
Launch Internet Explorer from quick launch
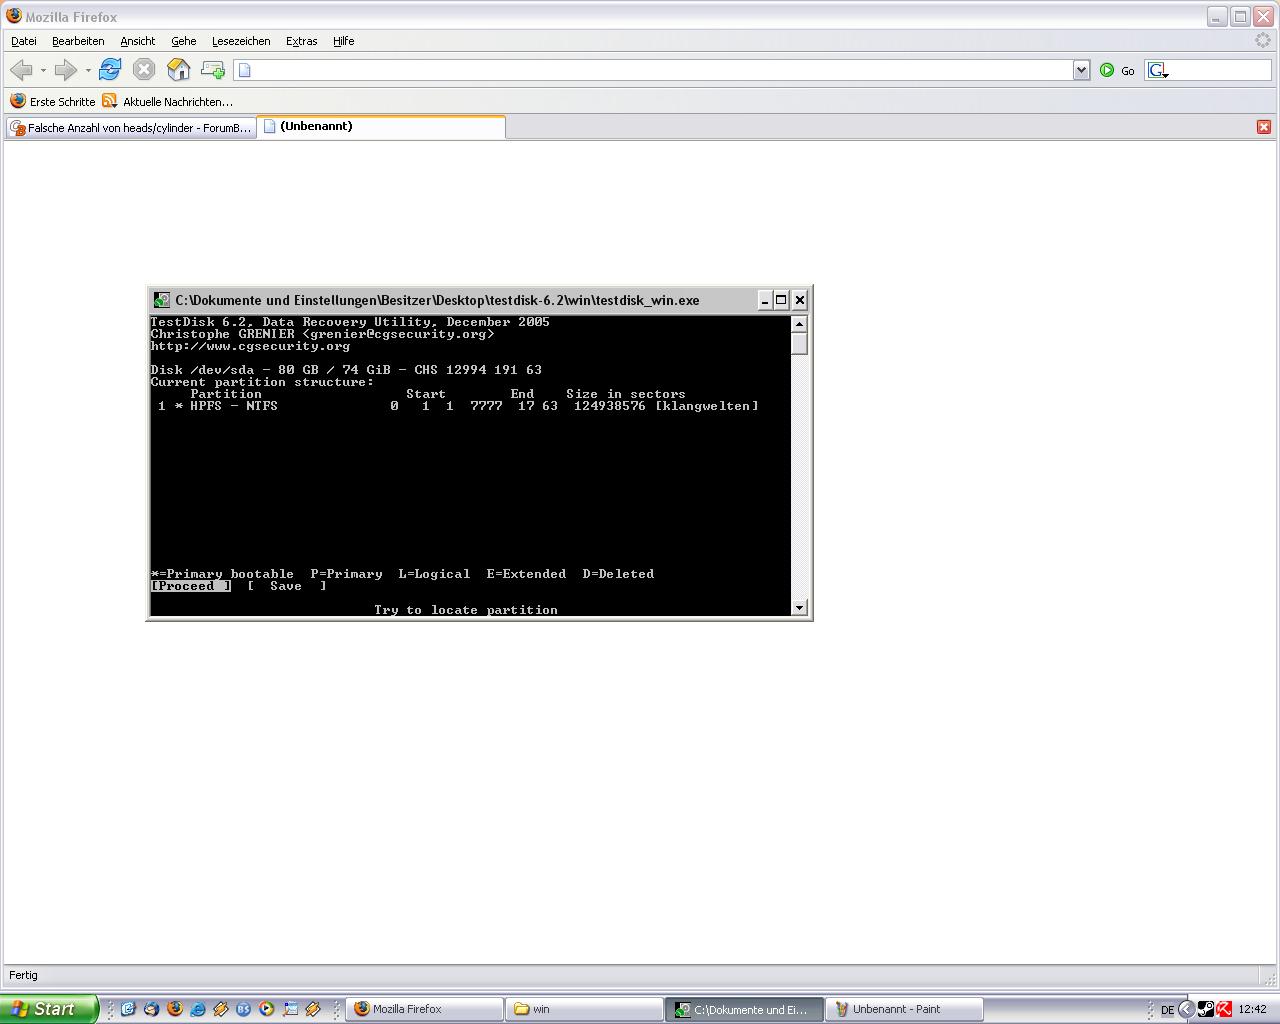(197, 1009)
